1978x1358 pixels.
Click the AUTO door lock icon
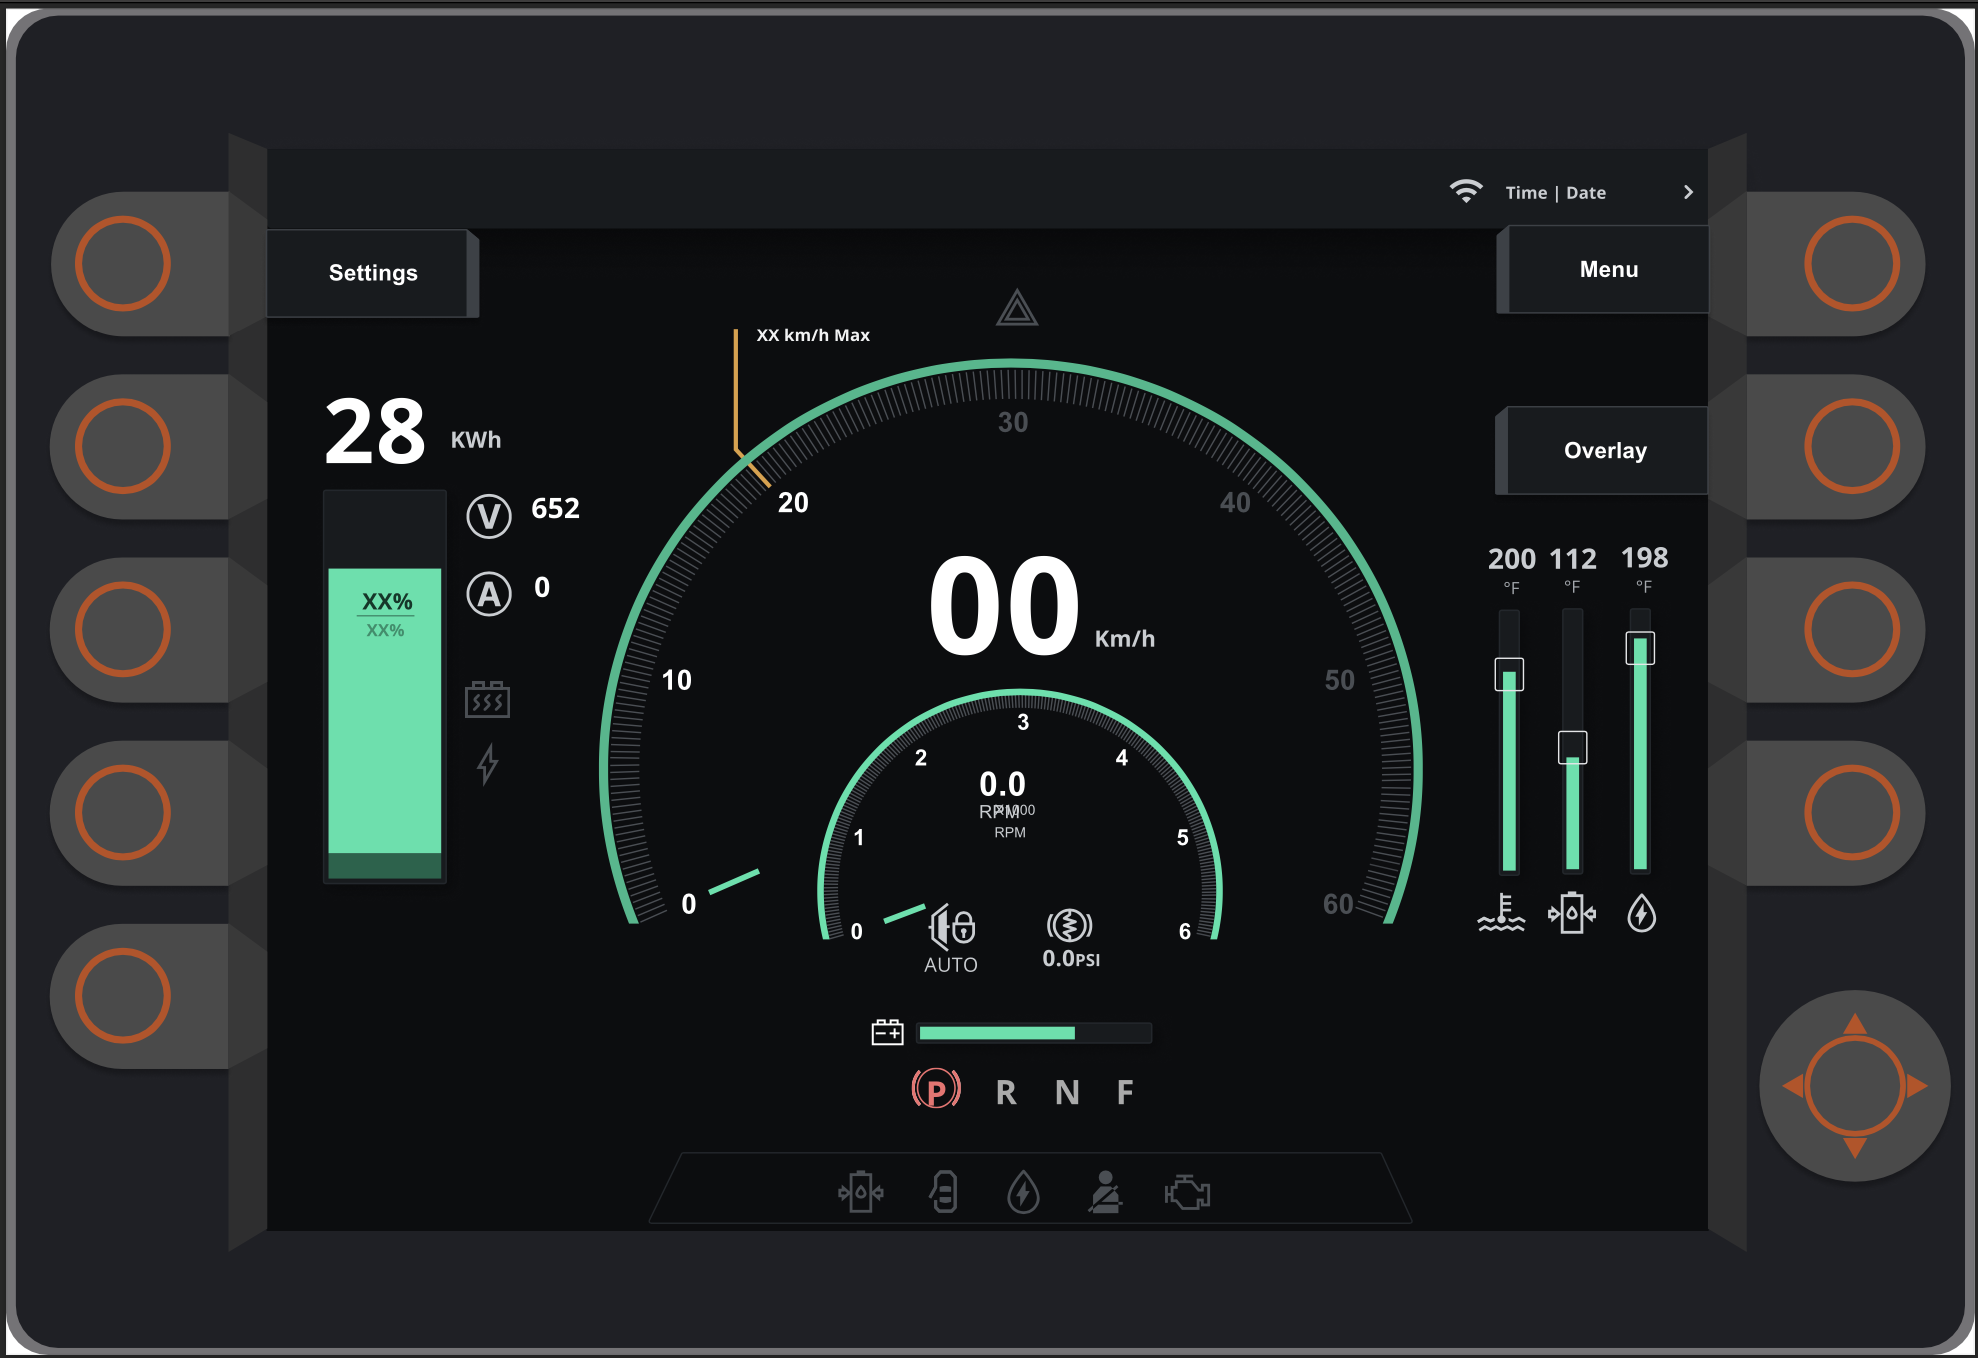click(x=952, y=927)
